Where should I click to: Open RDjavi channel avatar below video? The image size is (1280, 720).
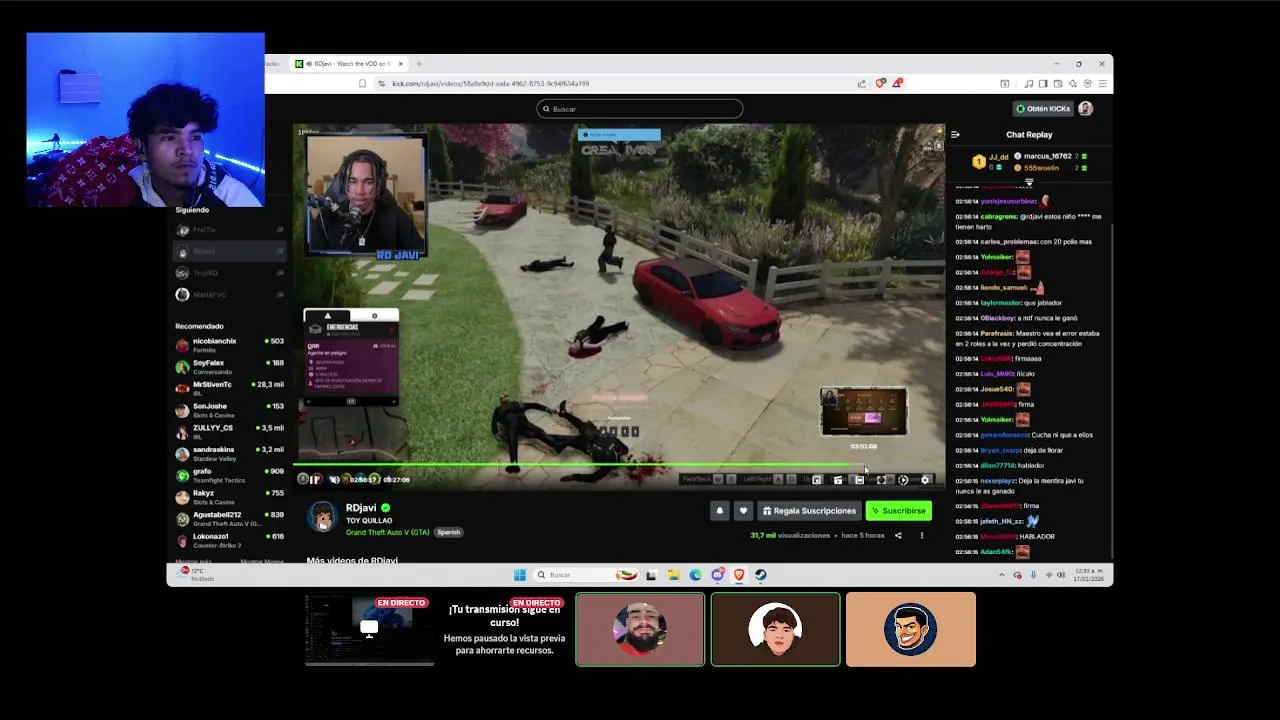pos(322,517)
